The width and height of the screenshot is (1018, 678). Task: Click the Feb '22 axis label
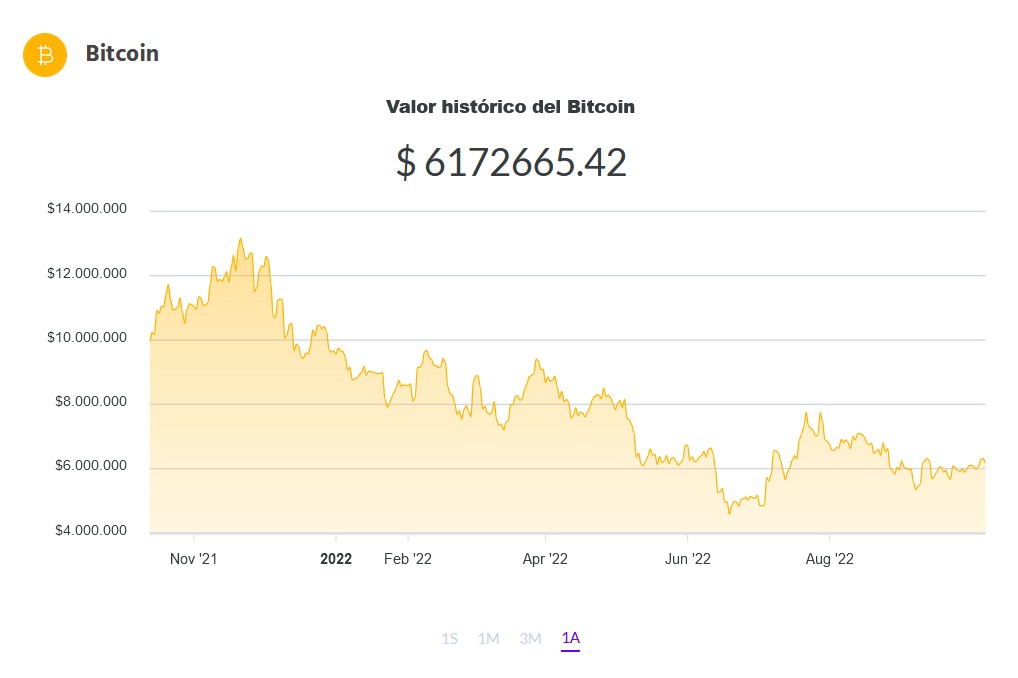pyautogui.click(x=408, y=559)
